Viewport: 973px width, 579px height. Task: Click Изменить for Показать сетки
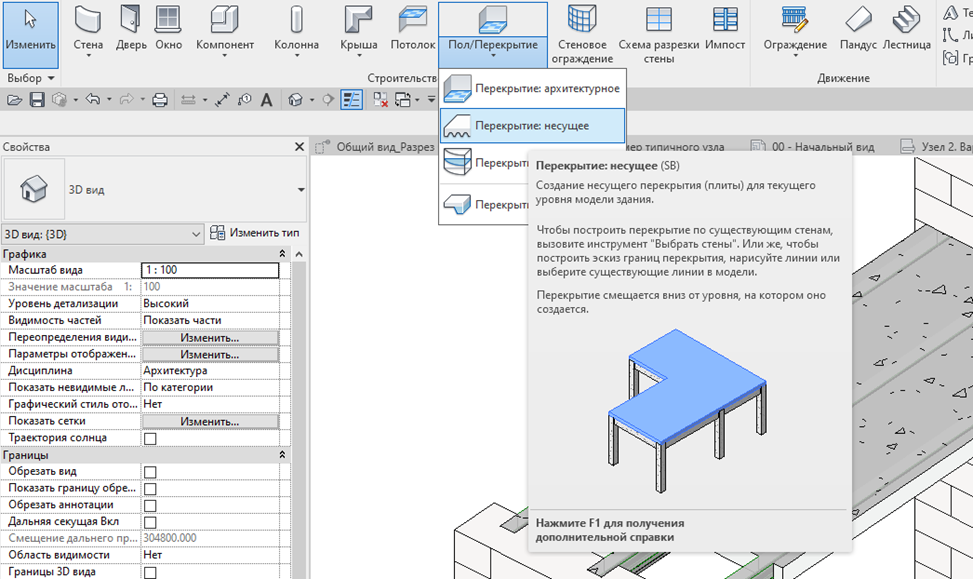(210, 421)
